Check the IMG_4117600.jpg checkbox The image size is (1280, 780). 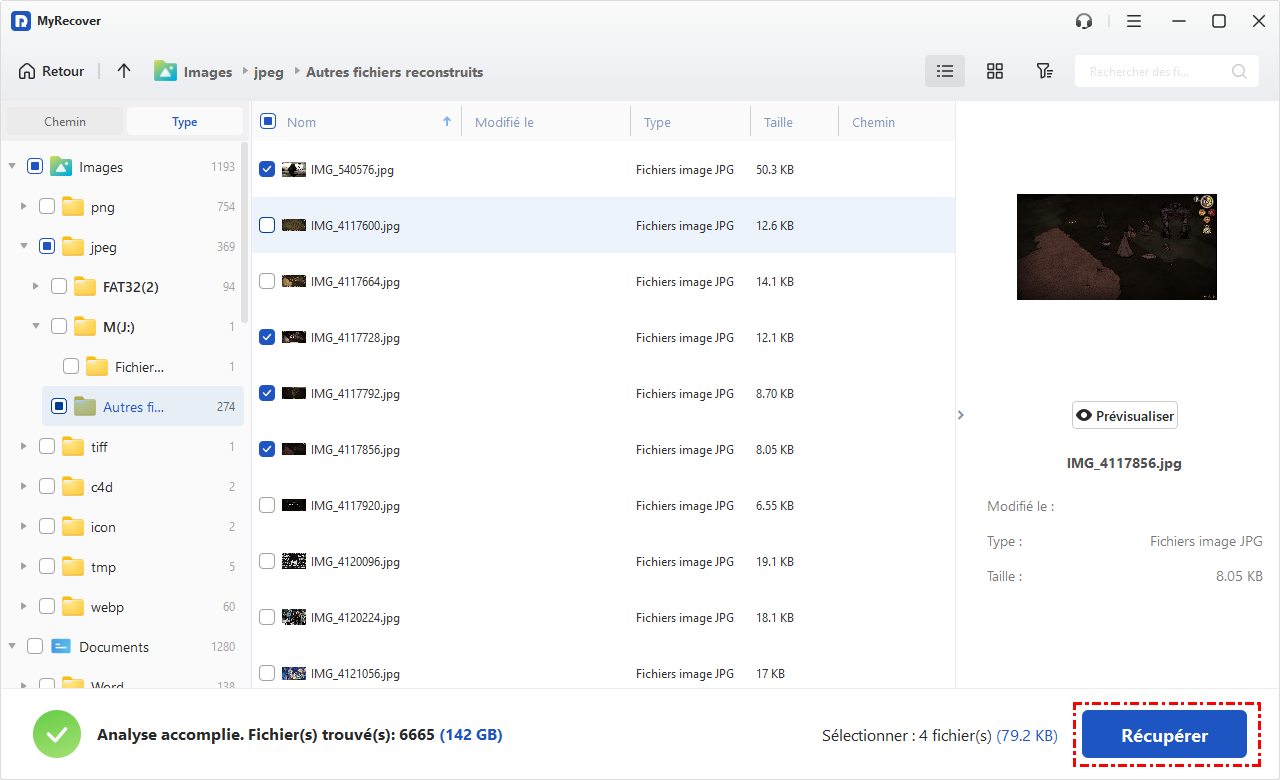(x=267, y=226)
